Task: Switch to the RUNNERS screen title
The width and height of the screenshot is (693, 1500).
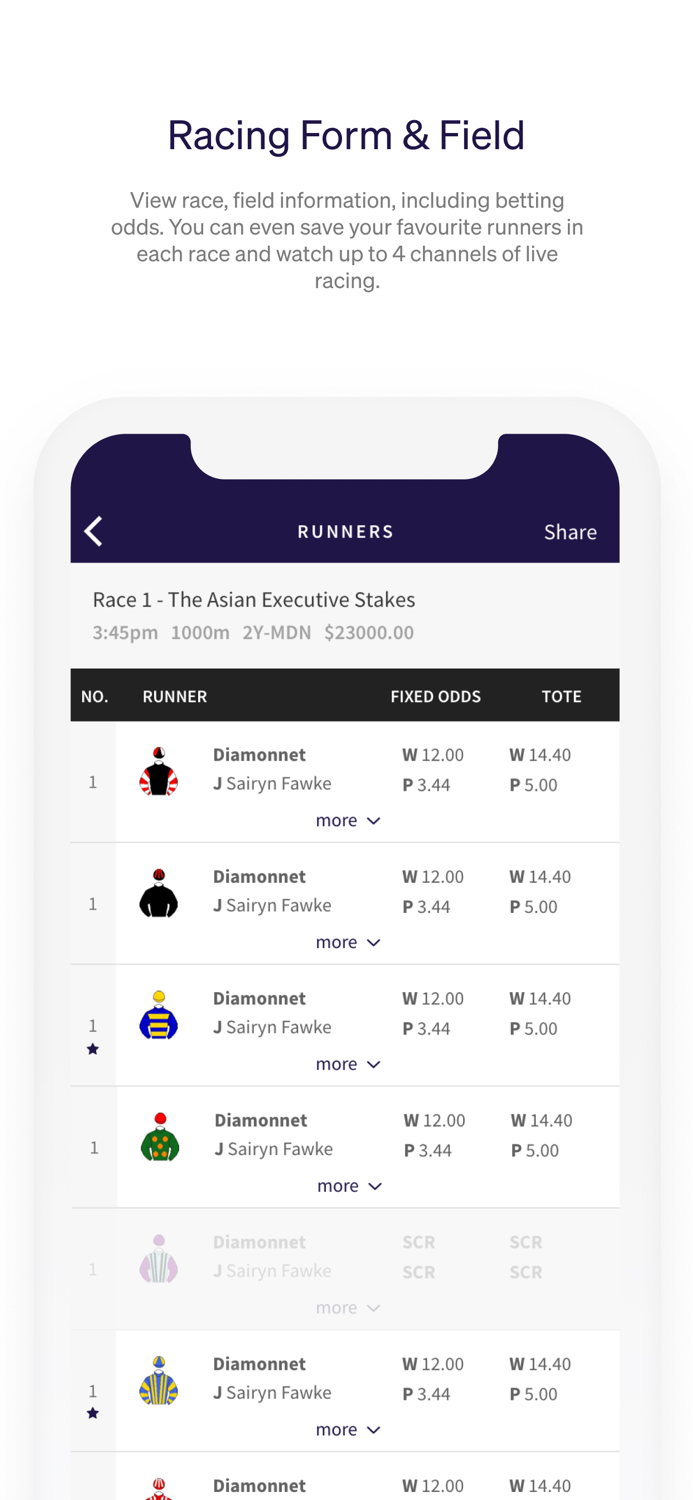Action: point(346,531)
